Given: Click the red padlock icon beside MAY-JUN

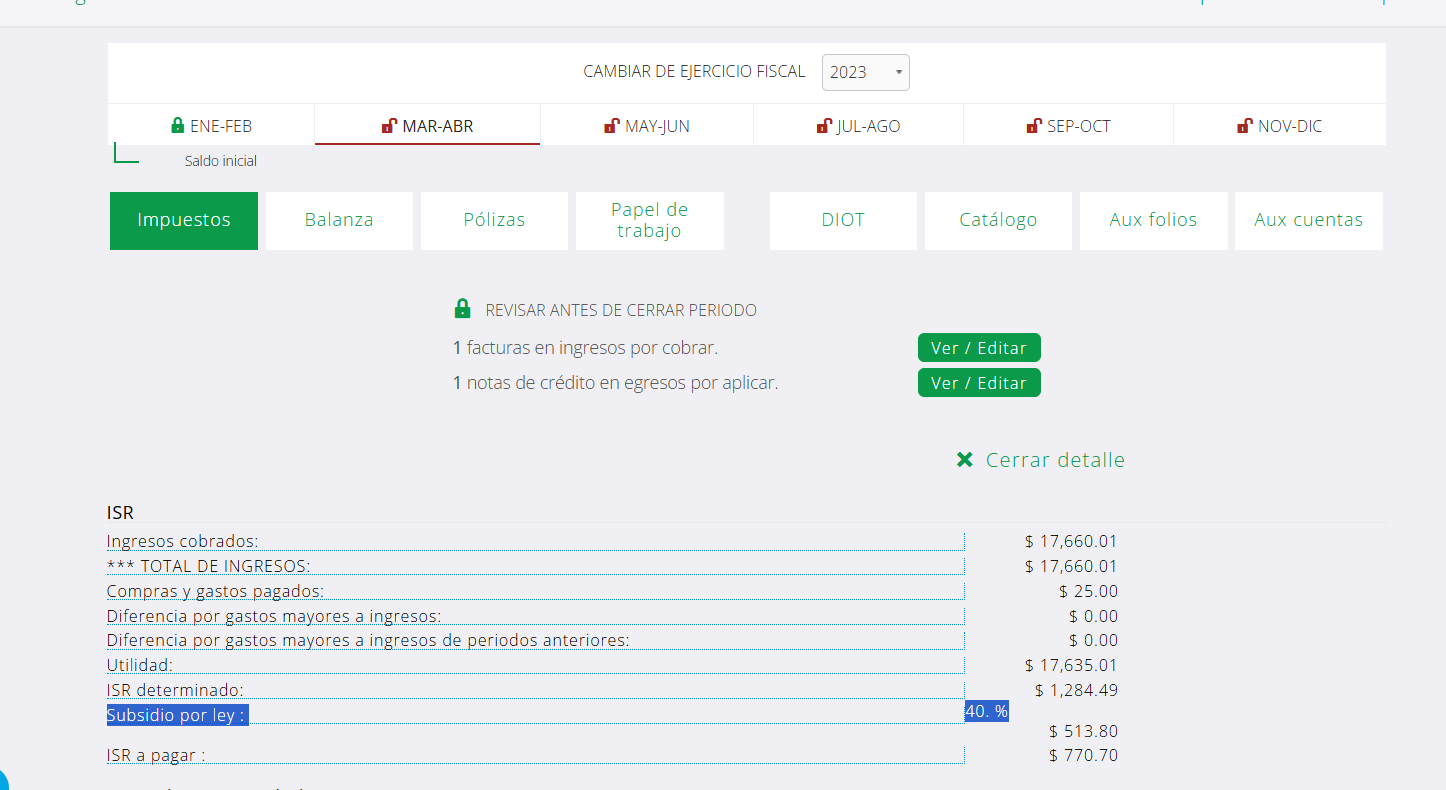Looking at the screenshot, I should point(611,126).
